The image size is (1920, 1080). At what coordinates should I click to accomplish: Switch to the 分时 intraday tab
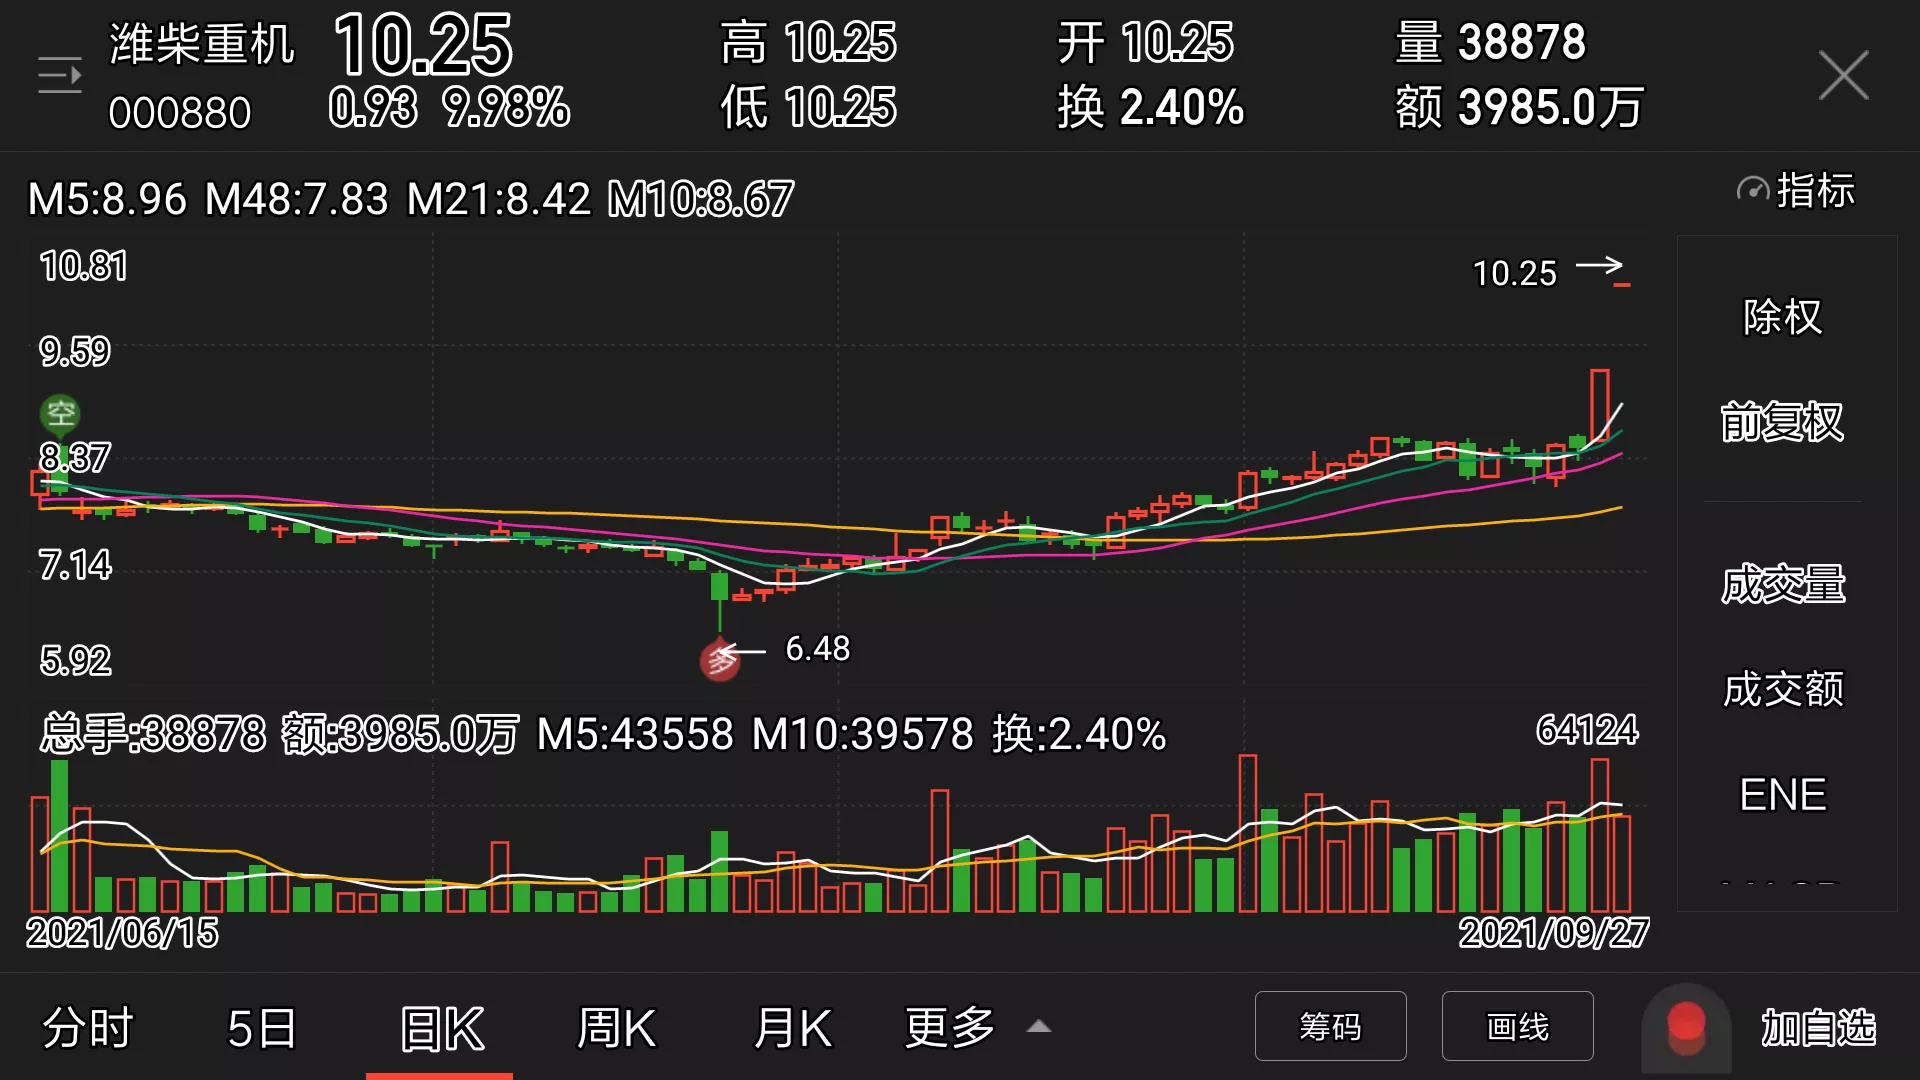88,1028
